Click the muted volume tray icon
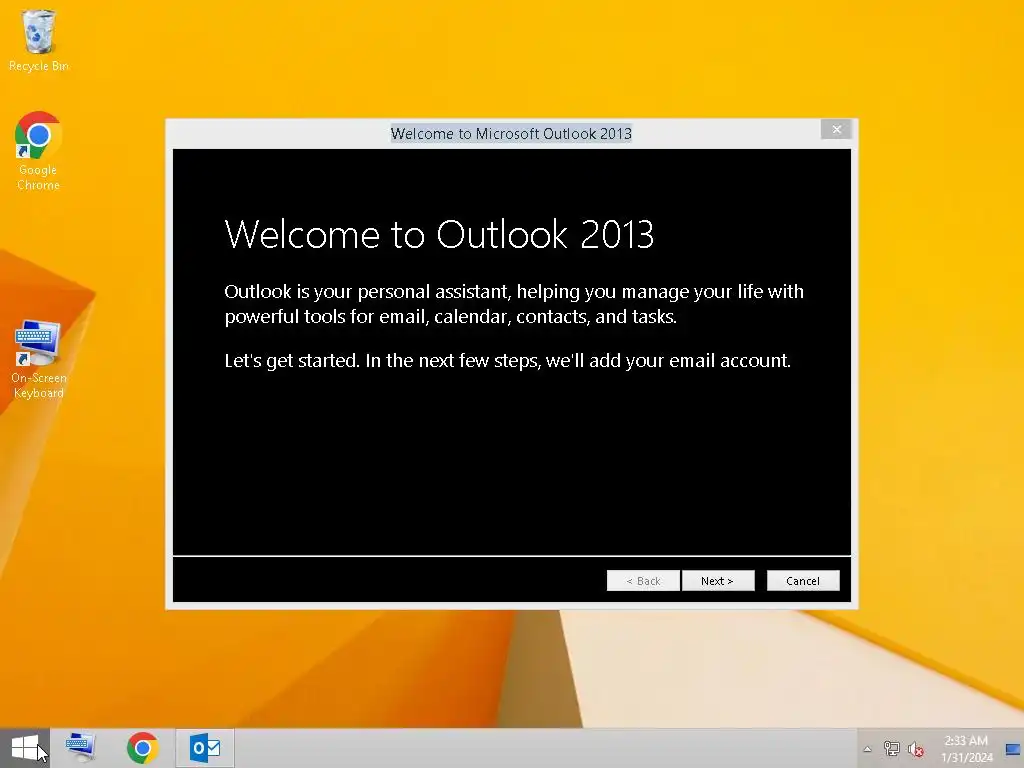 (916, 749)
